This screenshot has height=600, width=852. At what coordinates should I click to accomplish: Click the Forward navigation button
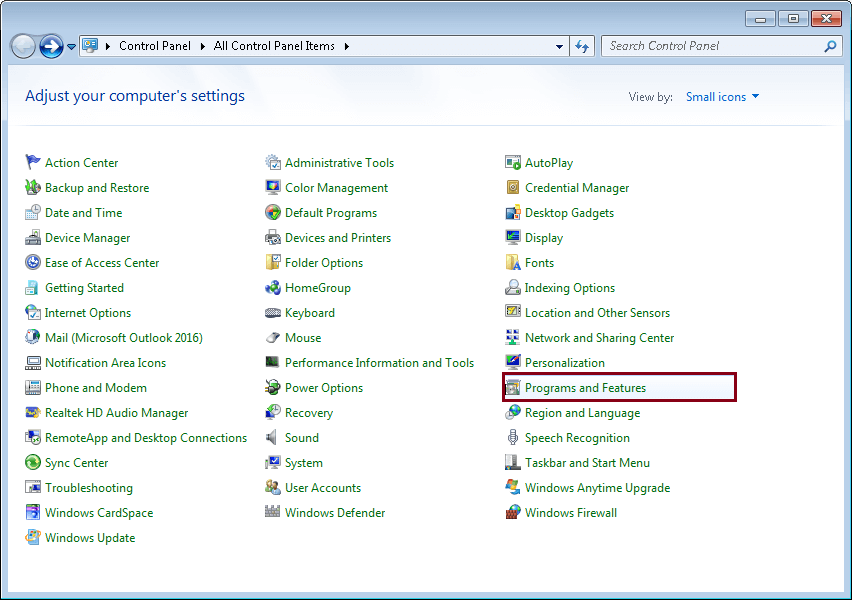coord(52,47)
